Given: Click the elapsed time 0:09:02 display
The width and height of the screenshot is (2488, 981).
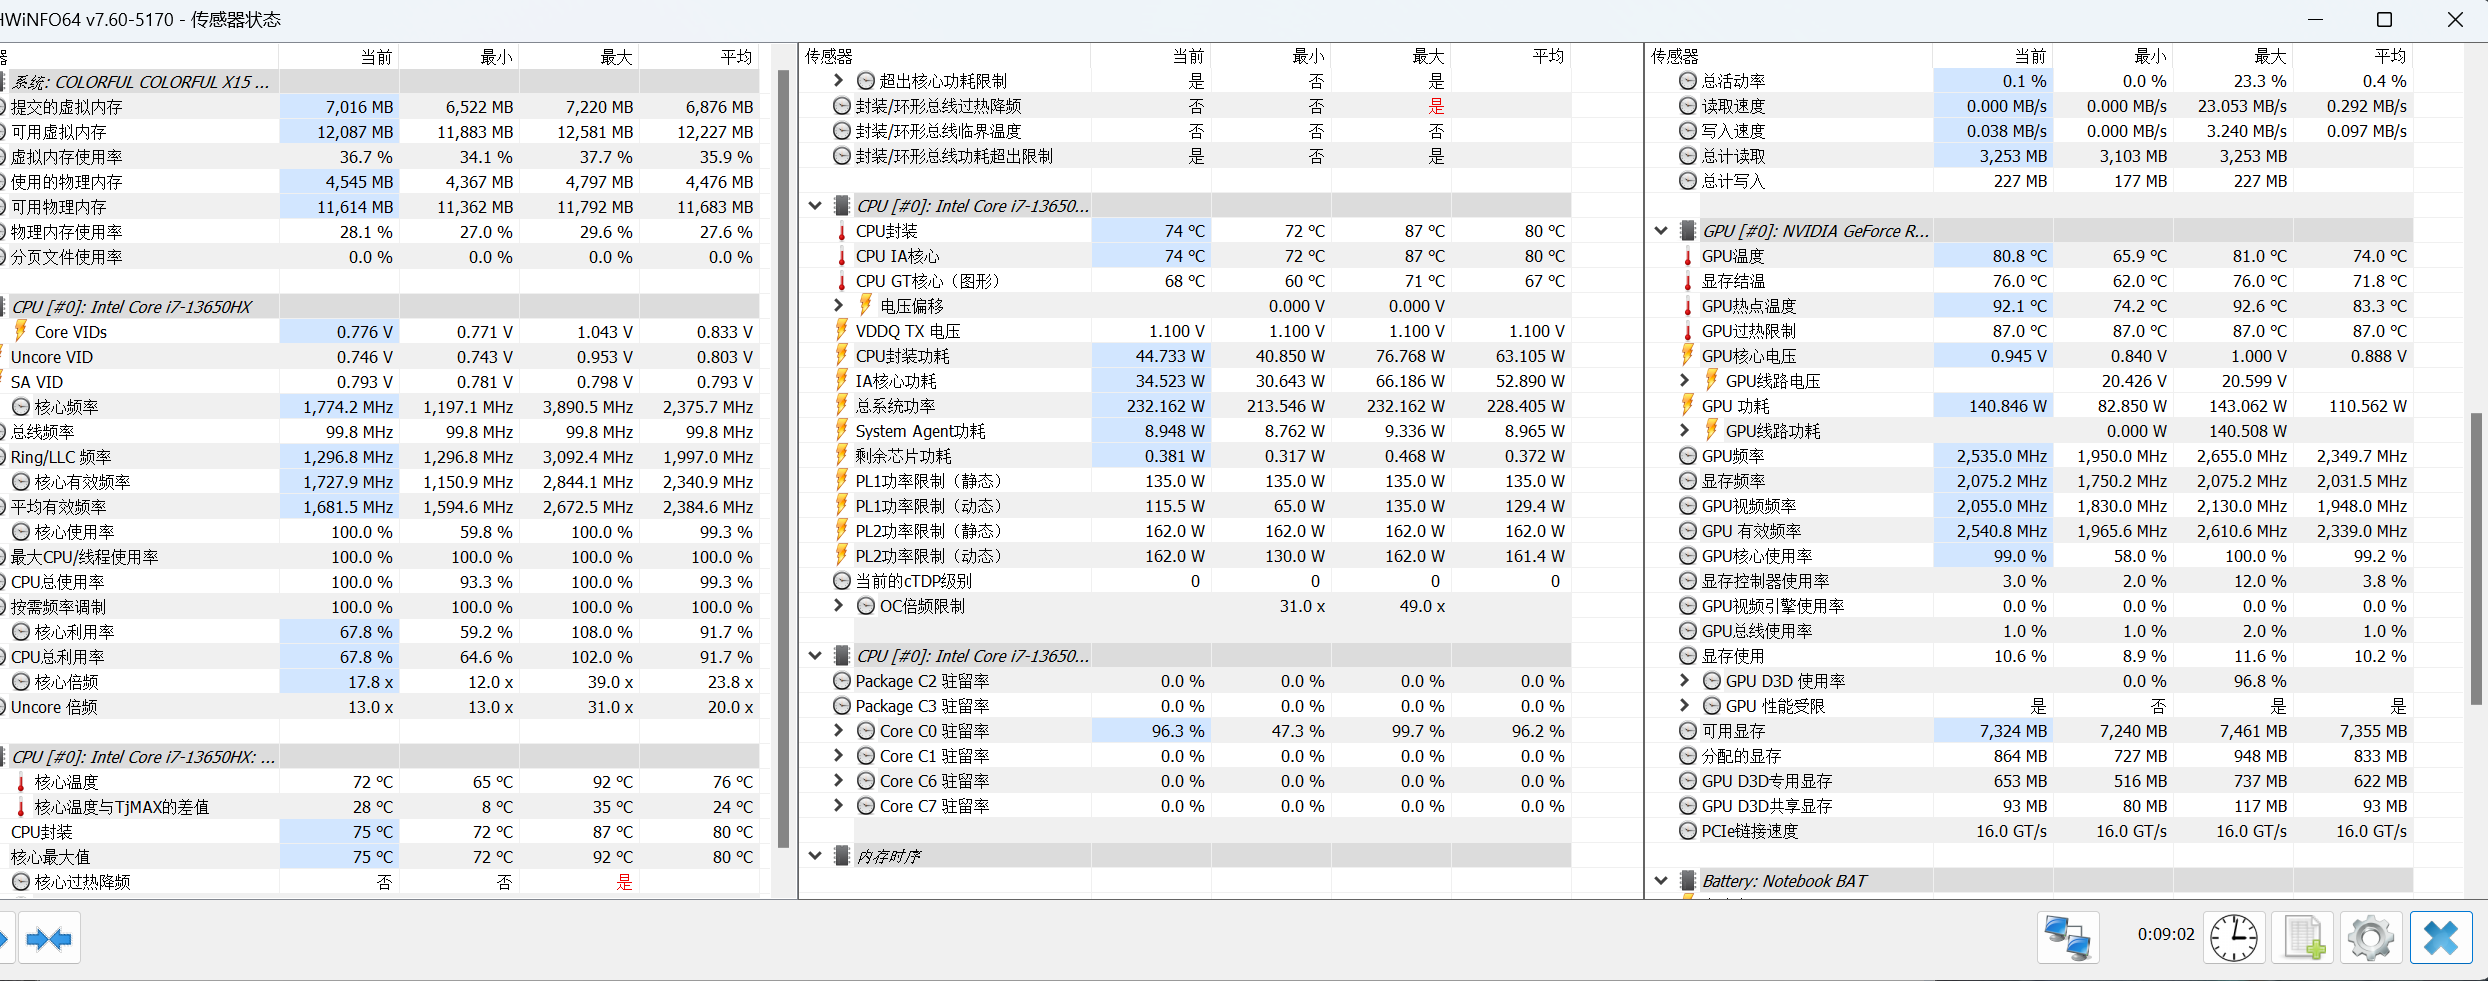Looking at the screenshot, I should click(x=2166, y=934).
